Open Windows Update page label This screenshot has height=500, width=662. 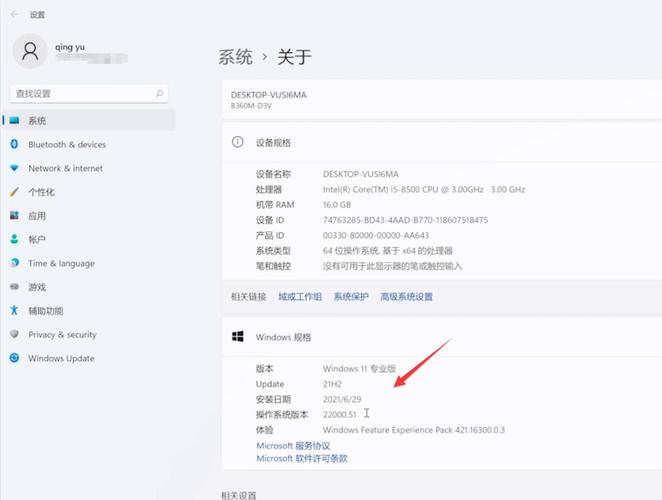click(61, 358)
